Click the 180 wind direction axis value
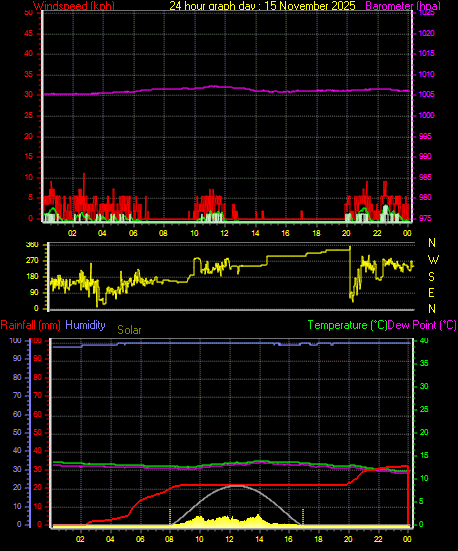The height and width of the screenshot is (551, 458). [x=32, y=277]
